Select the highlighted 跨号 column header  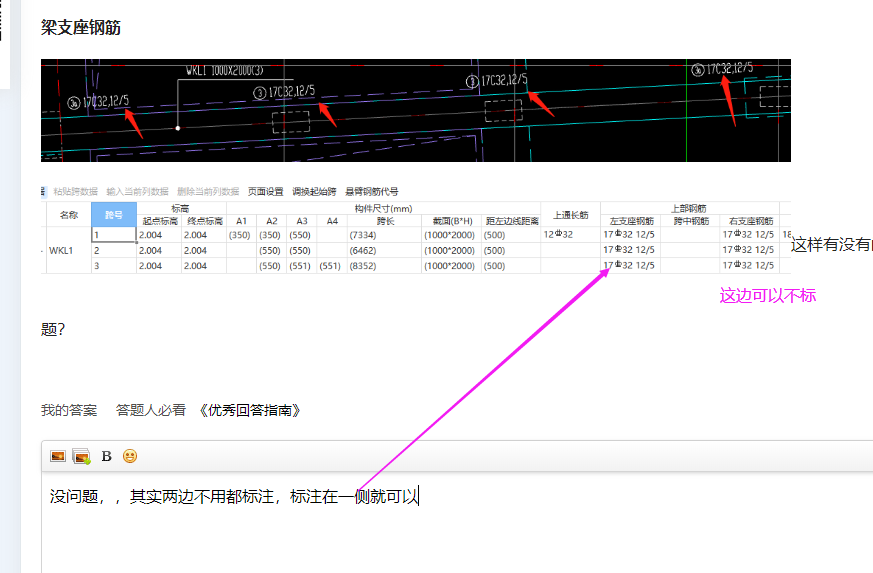pyautogui.click(x=114, y=214)
